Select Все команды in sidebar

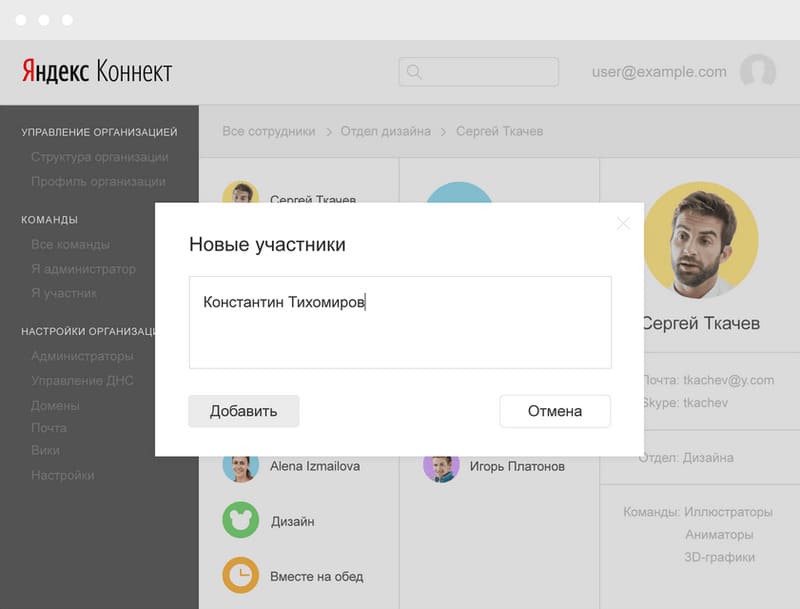point(70,244)
